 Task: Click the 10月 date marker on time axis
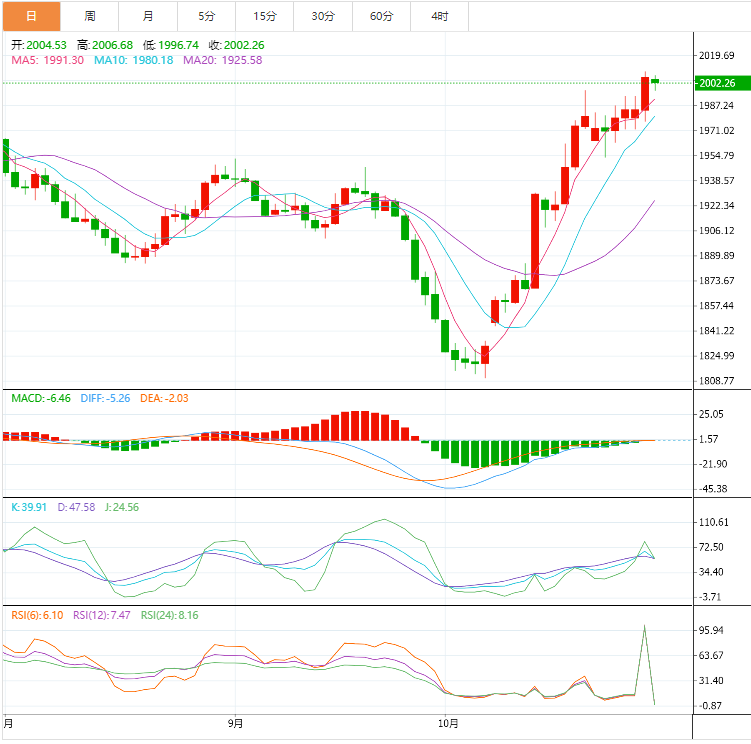[448, 723]
